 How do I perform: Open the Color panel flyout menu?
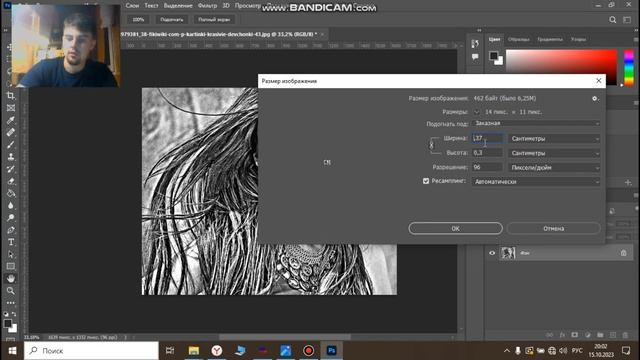click(x=636, y=40)
